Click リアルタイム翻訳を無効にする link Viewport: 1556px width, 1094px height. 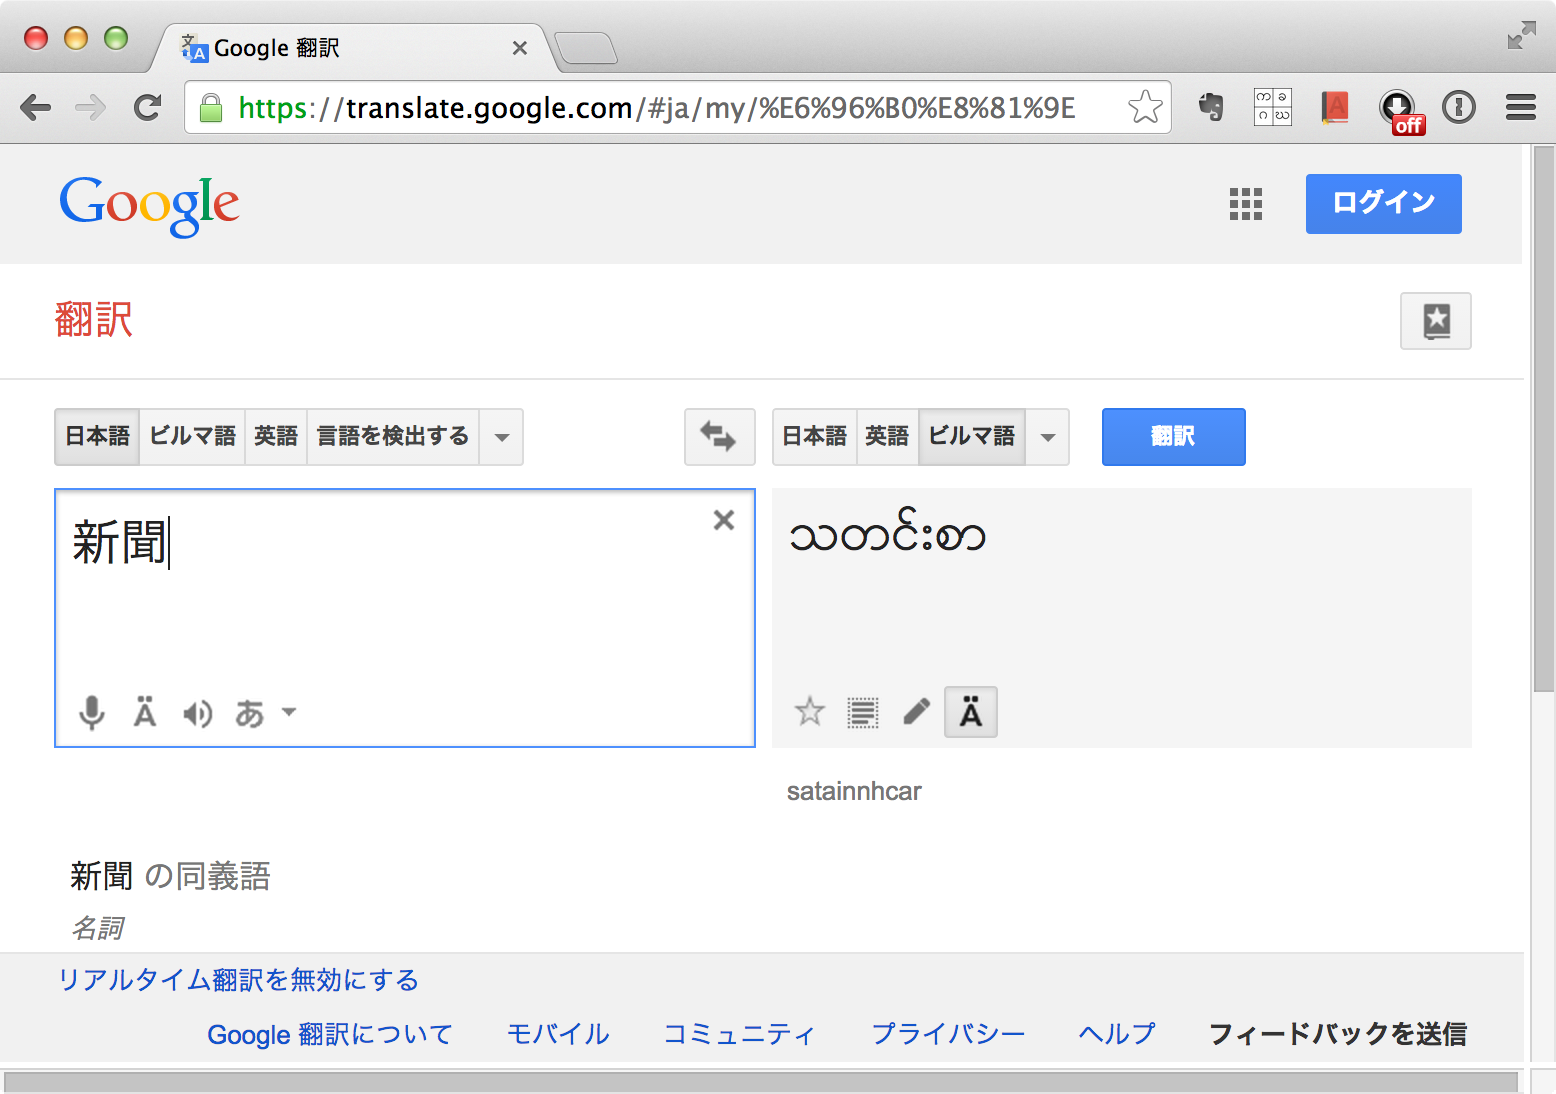(x=238, y=980)
